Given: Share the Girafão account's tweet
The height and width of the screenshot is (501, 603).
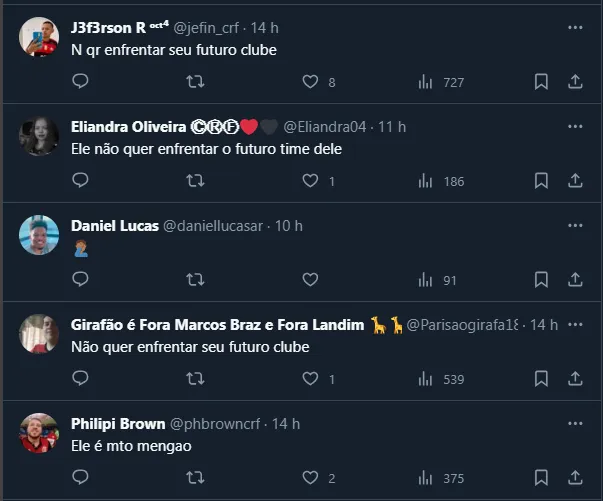Looking at the screenshot, I should tap(575, 379).
